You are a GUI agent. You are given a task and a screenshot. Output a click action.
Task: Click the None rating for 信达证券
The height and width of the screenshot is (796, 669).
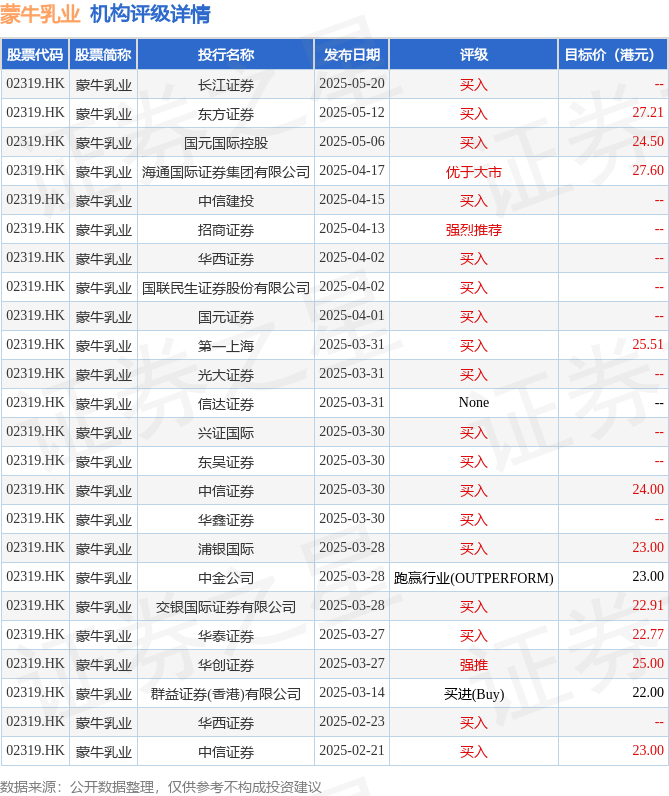(x=474, y=403)
